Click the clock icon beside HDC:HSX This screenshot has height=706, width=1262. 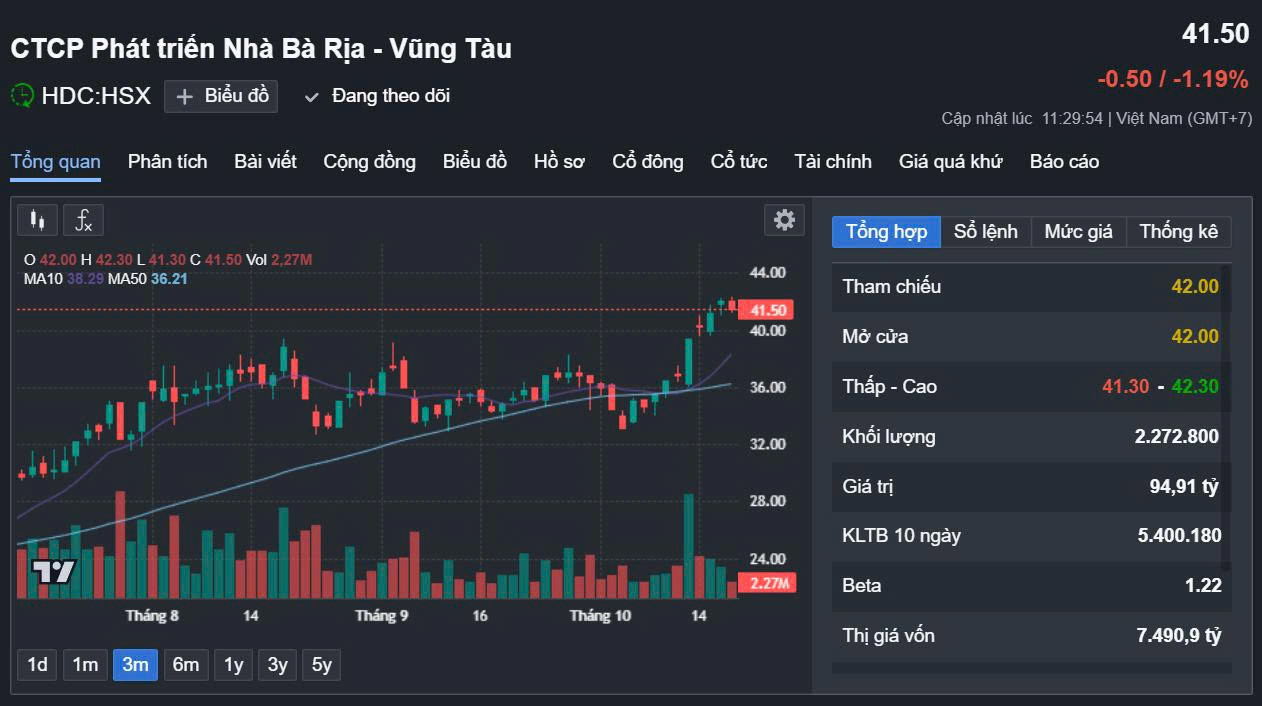[22, 96]
